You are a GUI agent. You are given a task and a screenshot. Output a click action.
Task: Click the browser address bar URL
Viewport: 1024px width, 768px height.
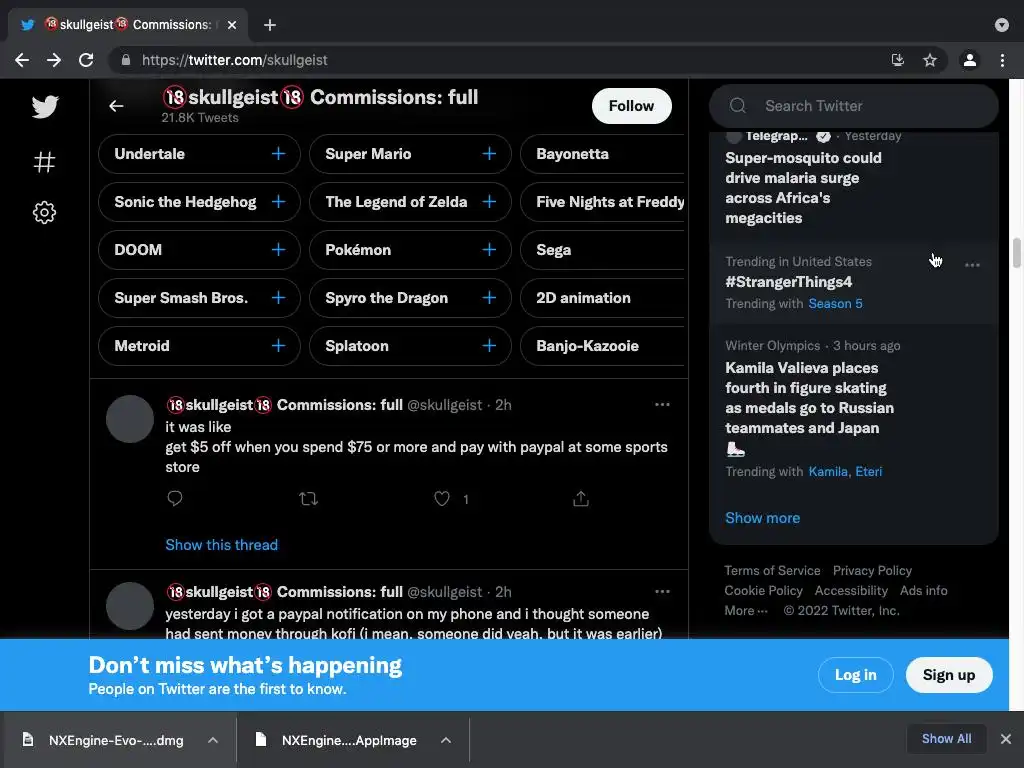[234, 60]
